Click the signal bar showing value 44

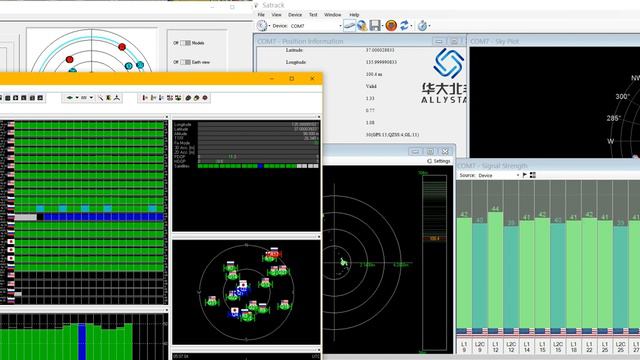pos(495,269)
